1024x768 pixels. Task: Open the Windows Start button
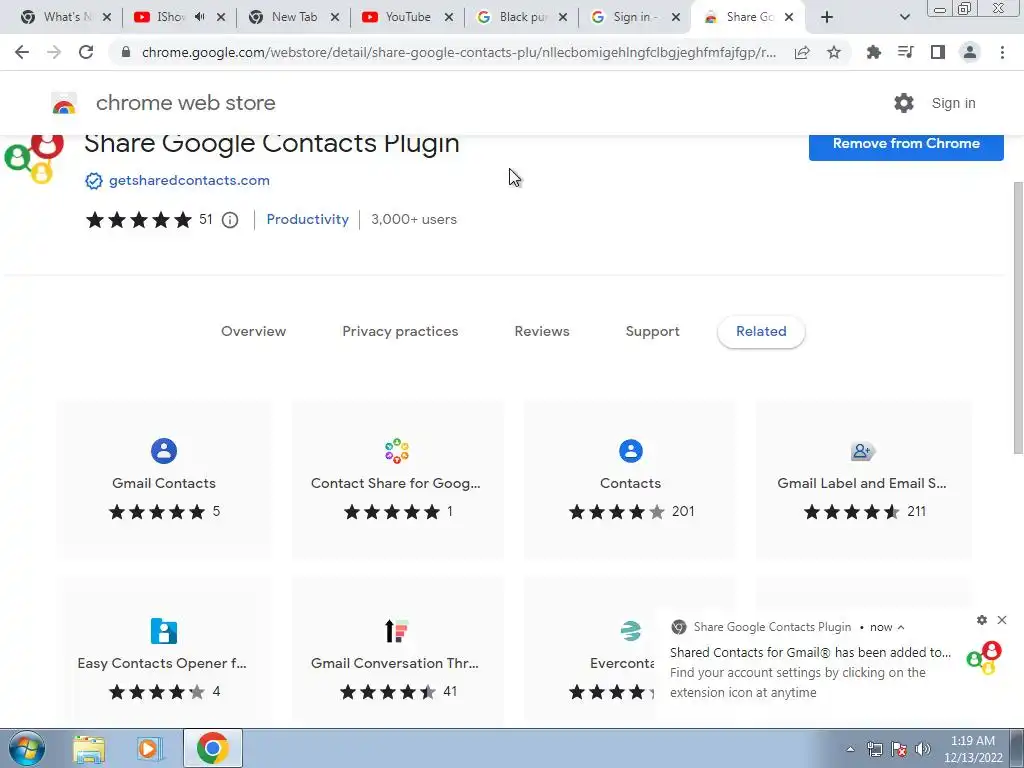27,748
